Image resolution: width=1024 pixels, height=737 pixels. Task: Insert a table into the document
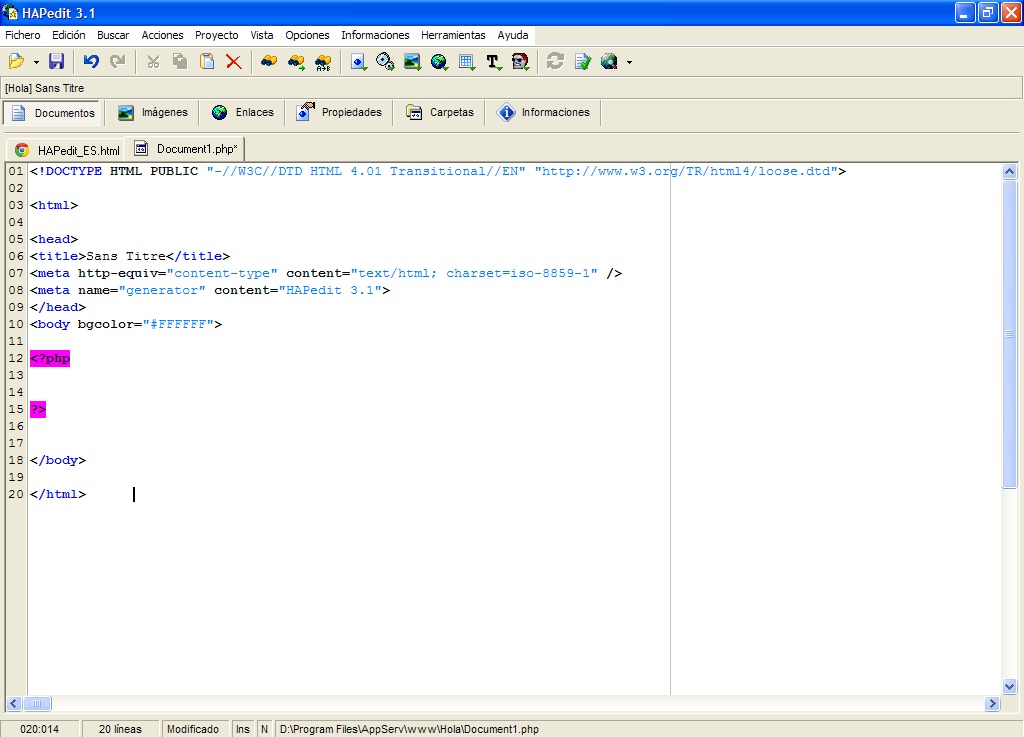[465, 61]
